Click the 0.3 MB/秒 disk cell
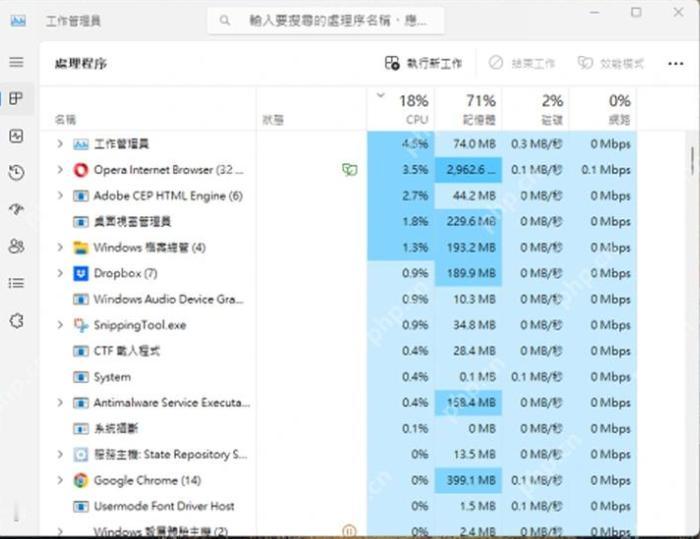Image resolution: width=700 pixels, height=539 pixels. pos(535,144)
